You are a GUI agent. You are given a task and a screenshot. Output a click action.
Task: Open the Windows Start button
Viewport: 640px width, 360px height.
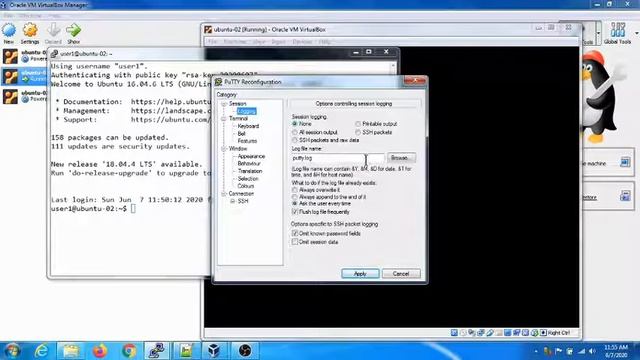point(12,351)
